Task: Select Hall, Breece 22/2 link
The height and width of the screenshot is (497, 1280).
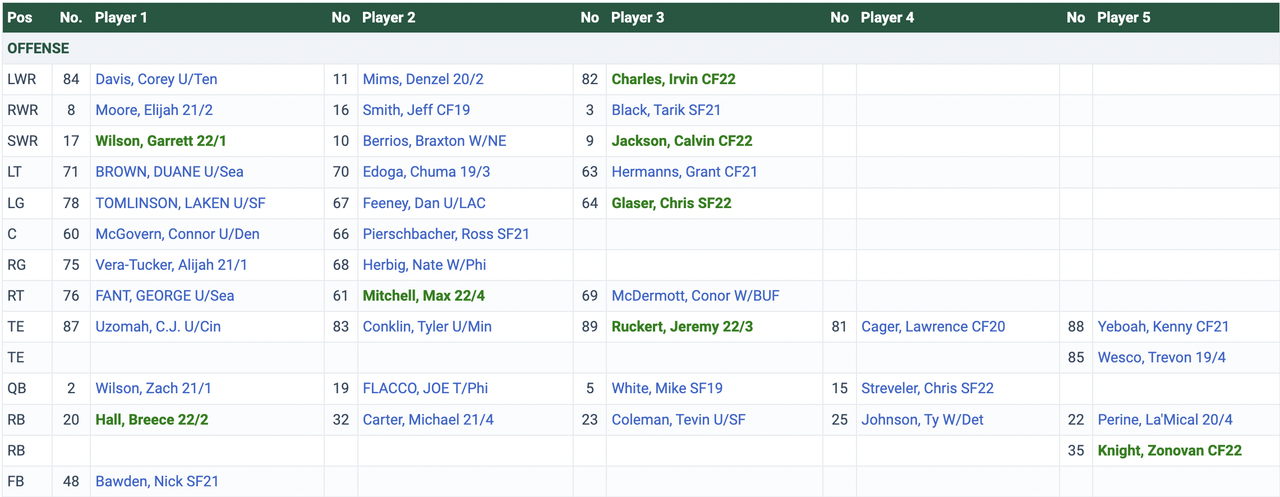Action: [x=152, y=420]
